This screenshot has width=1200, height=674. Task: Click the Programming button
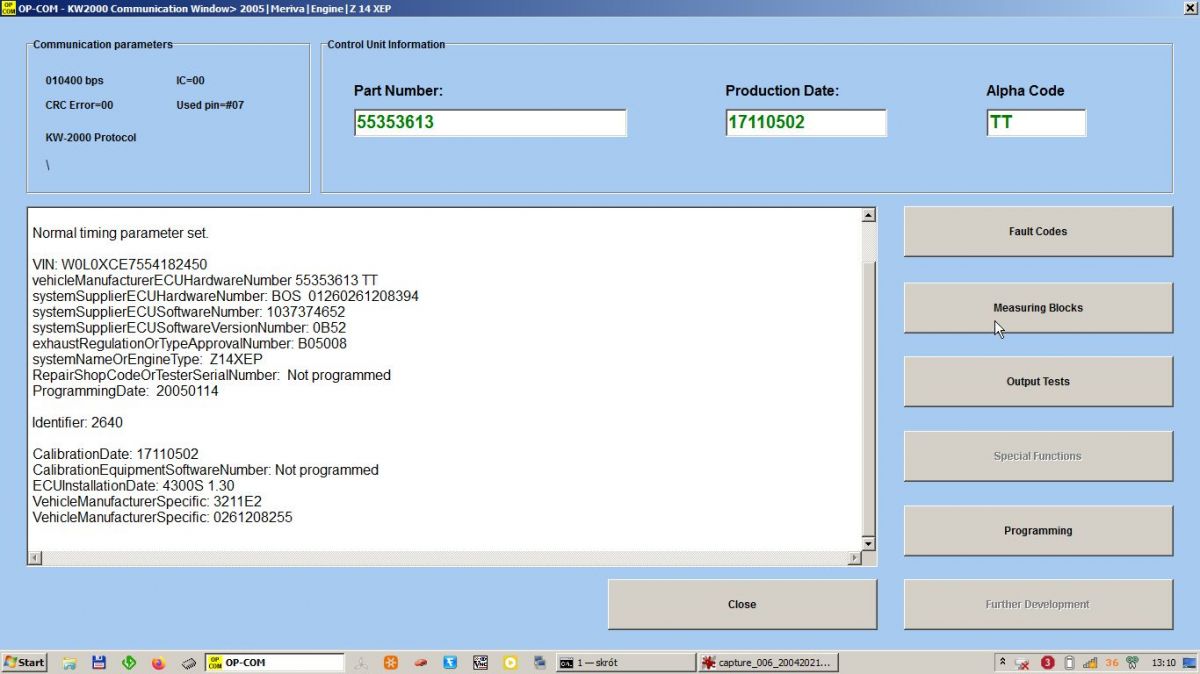pyautogui.click(x=1038, y=531)
